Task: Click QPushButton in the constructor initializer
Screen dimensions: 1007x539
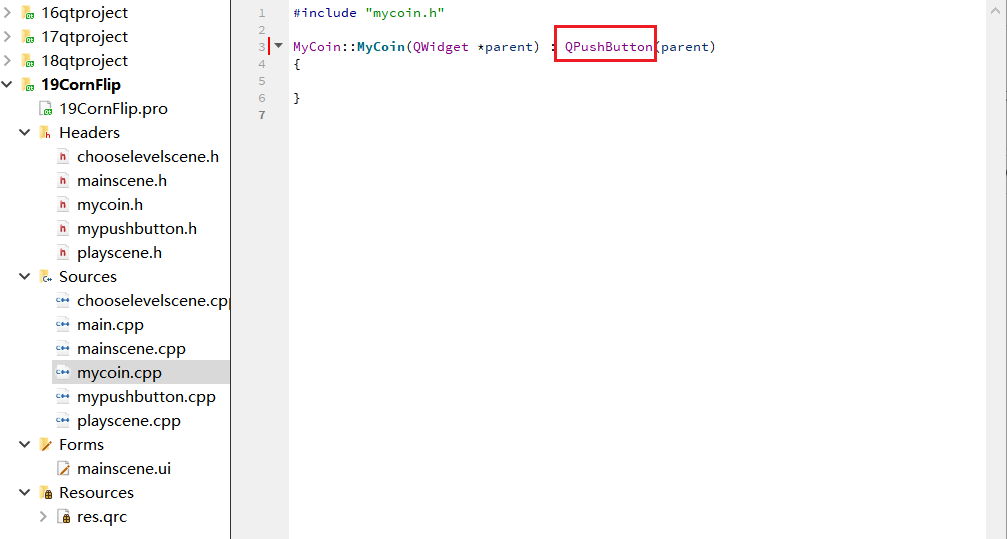Action: click(x=608, y=47)
